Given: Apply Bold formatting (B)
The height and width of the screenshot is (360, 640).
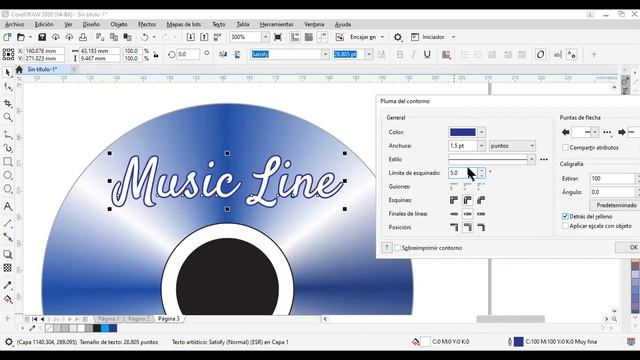Looking at the screenshot, I should tap(400, 54).
